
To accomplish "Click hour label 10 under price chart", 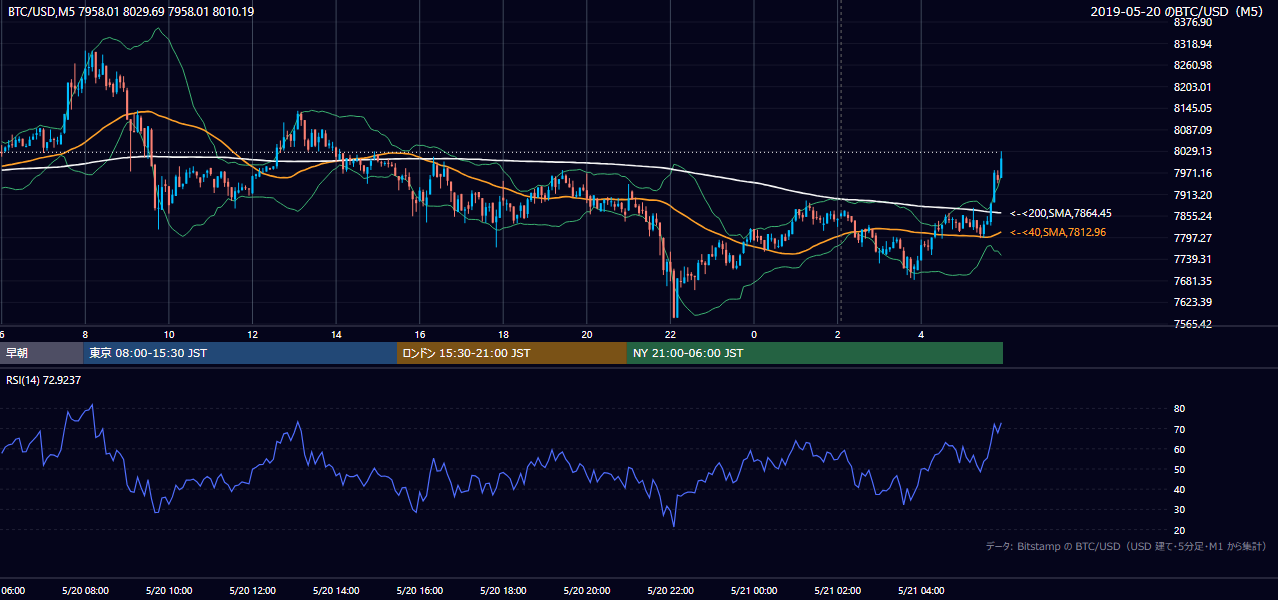I will coord(169,334).
